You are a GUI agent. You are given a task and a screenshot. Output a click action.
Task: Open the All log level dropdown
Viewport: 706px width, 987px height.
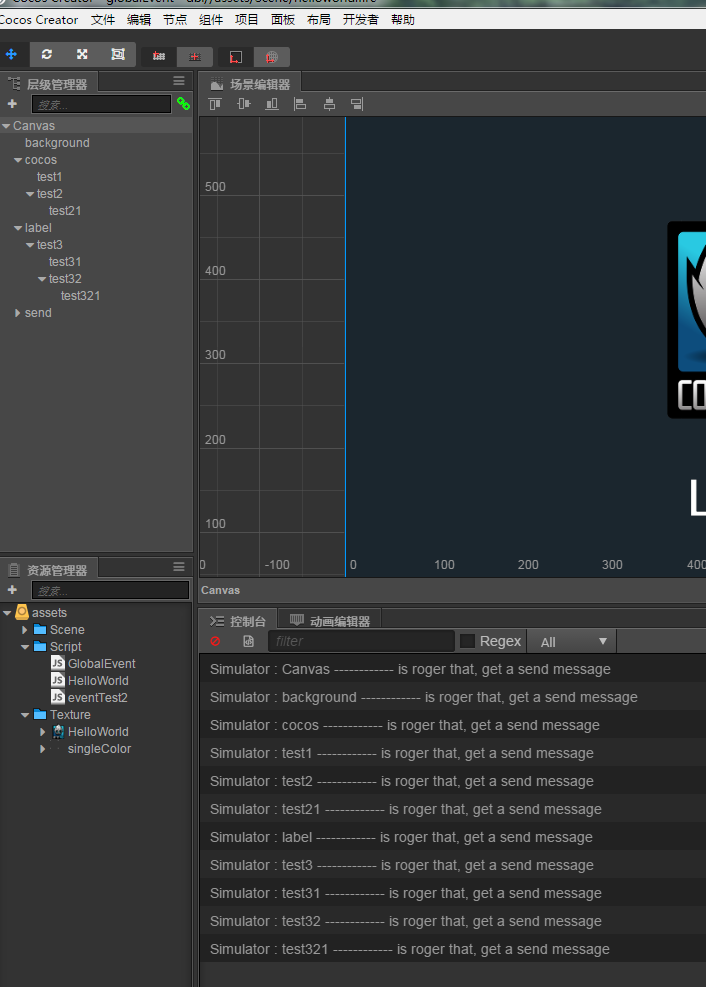tap(572, 641)
